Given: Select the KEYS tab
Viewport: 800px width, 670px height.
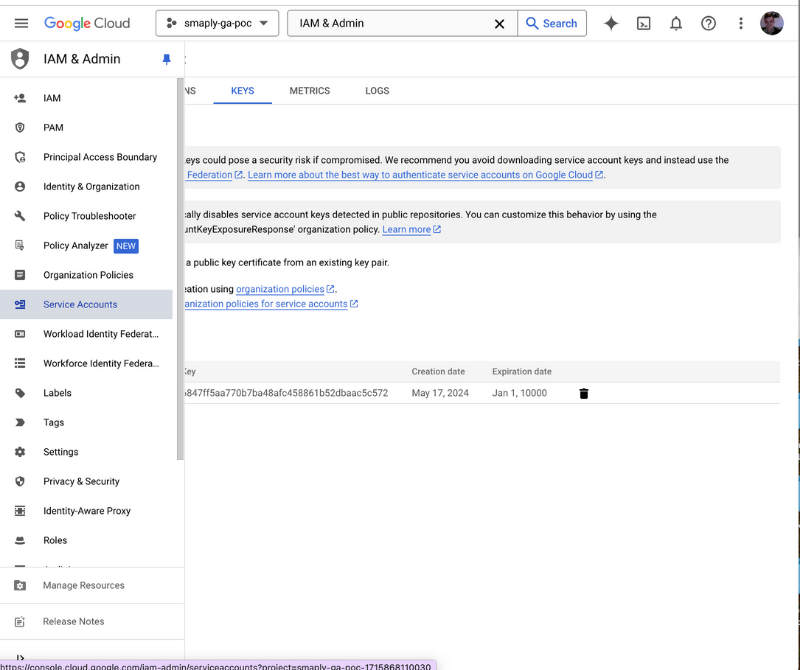Looking at the screenshot, I should 242,91.
